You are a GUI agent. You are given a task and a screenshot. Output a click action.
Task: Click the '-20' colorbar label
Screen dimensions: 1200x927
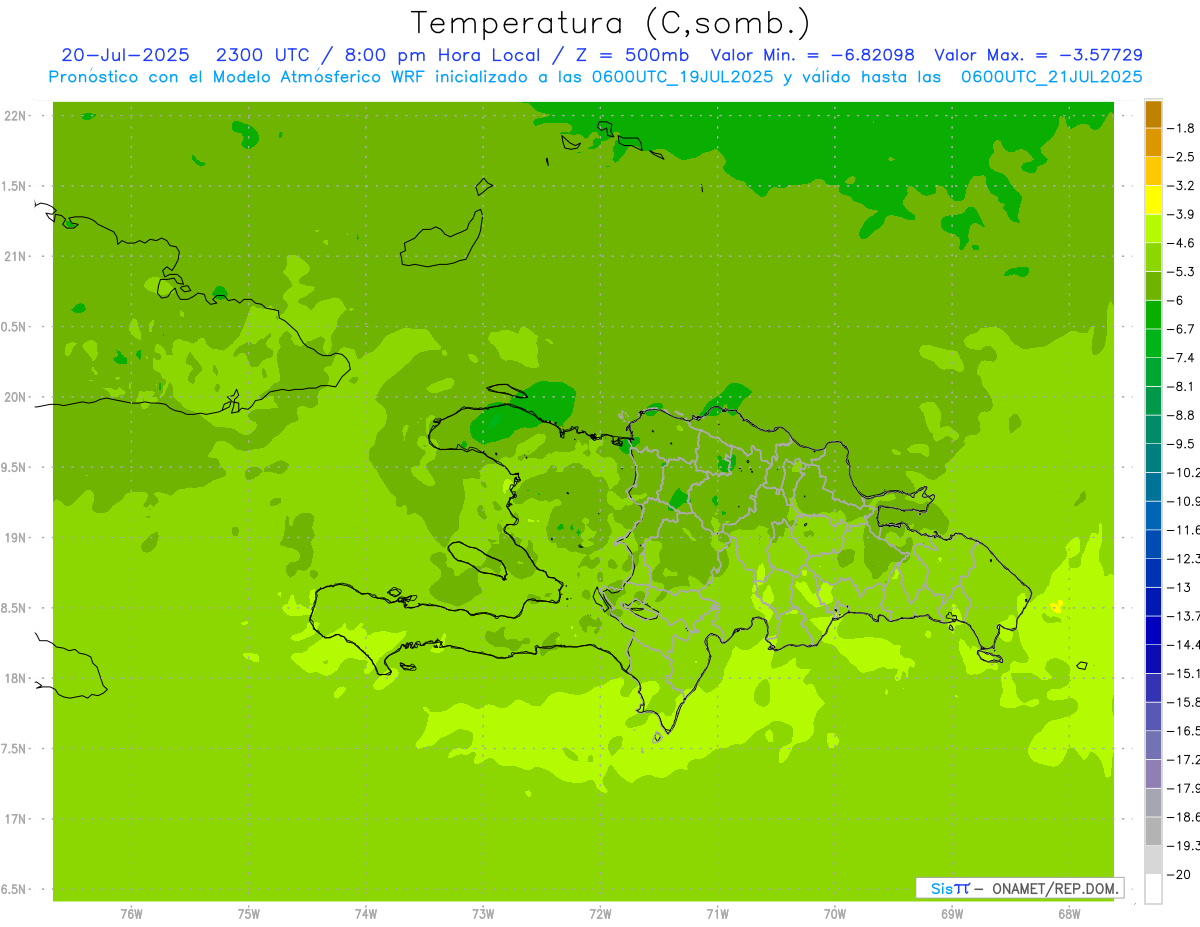(x=1180, y=874)
